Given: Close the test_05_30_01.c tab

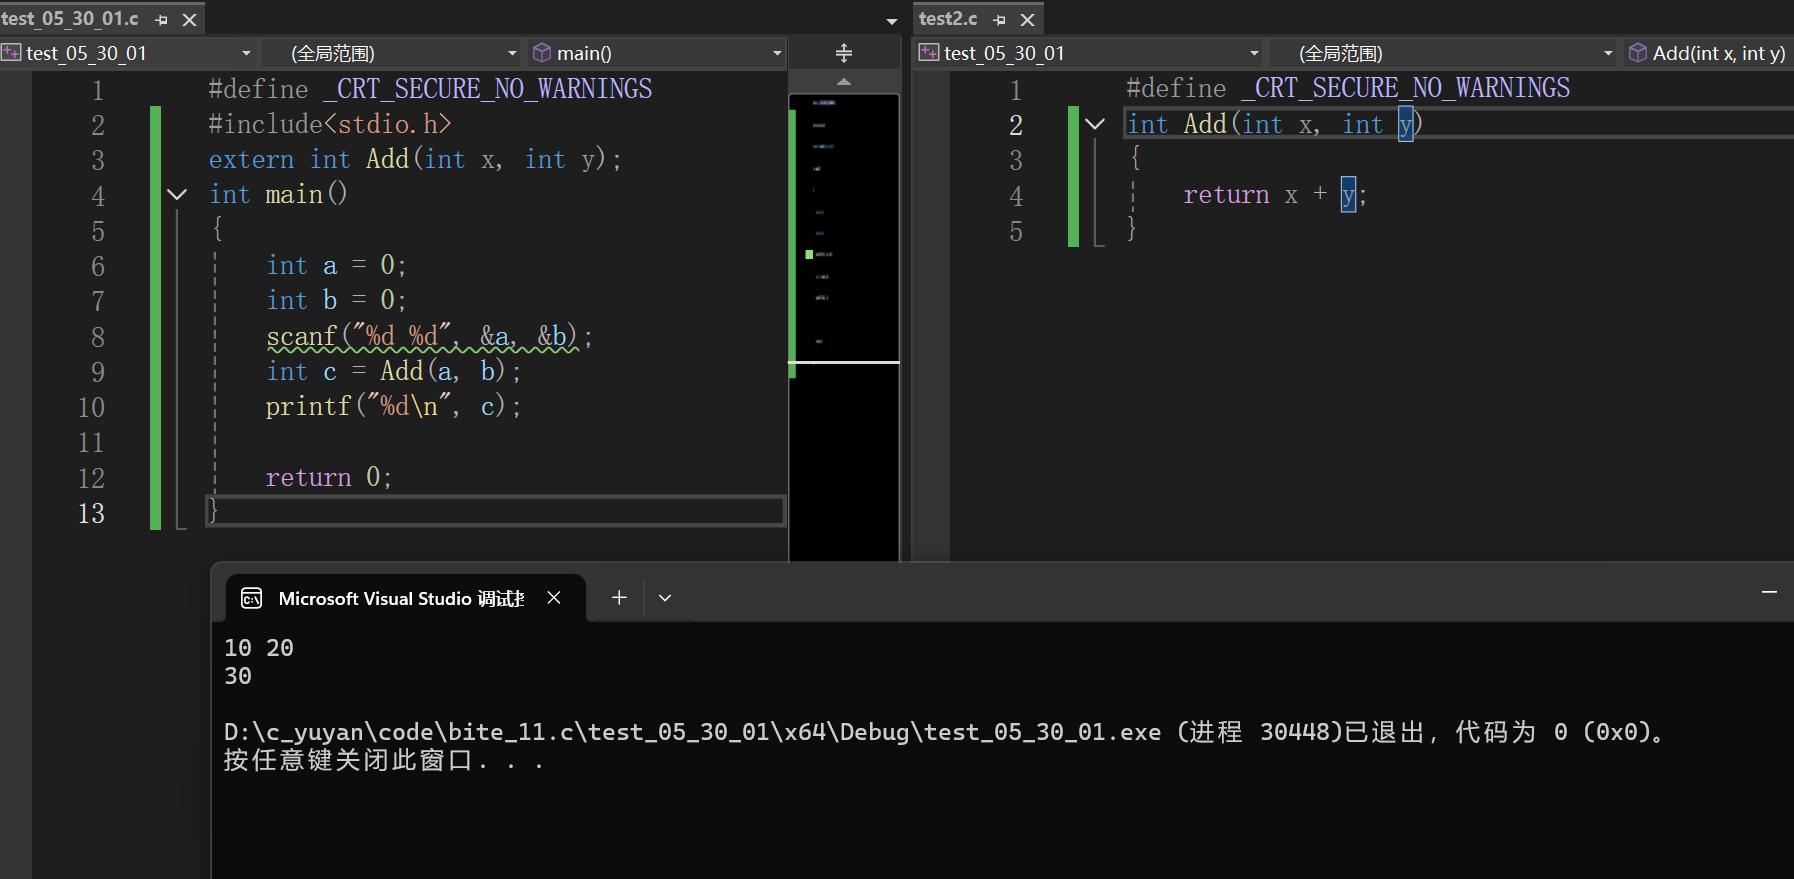Looking at the screenshot, I should [189, 19].
